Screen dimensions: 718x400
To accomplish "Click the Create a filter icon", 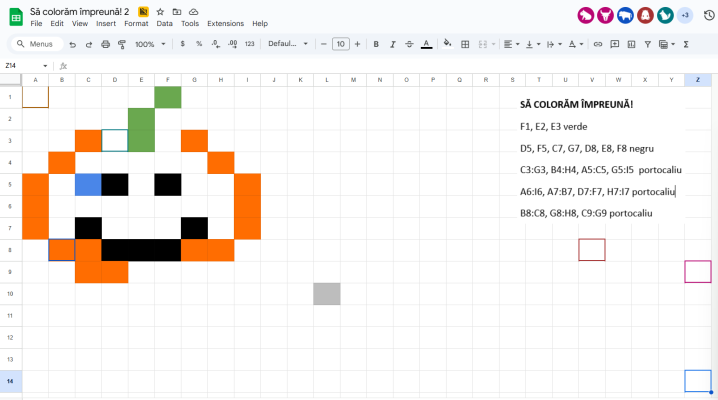I will 648,44.
